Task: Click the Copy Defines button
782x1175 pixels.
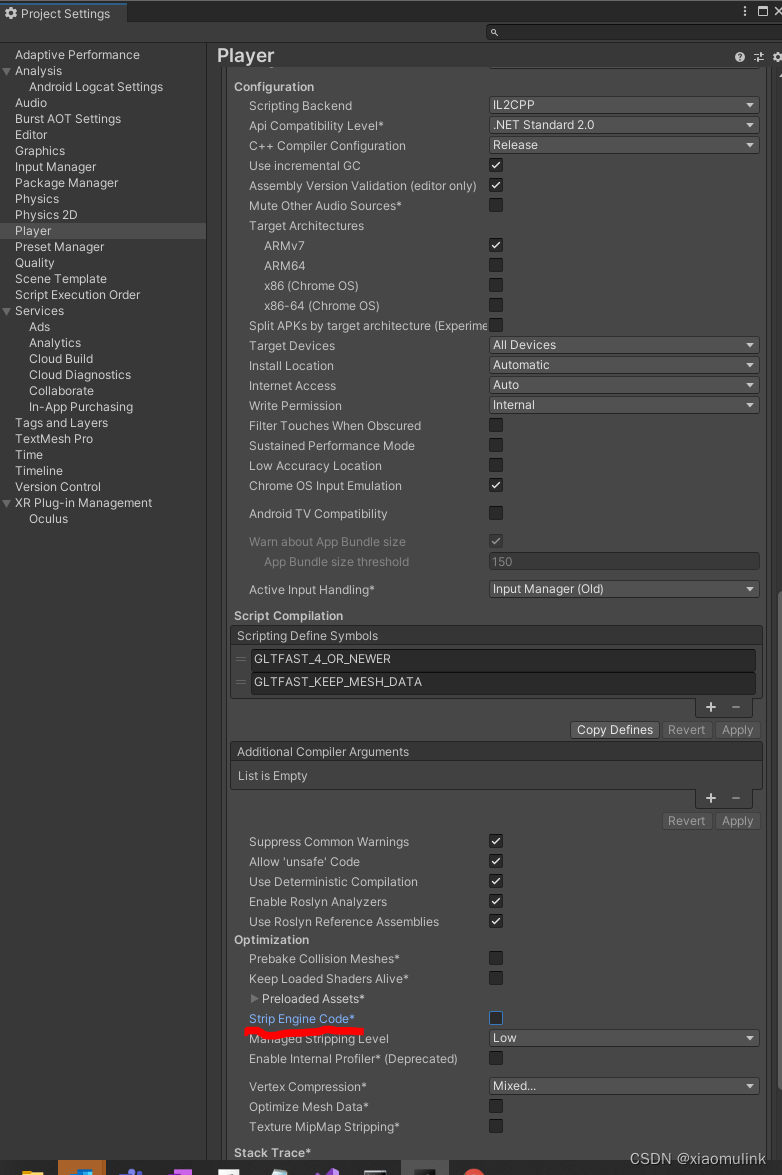Action: 614,730
